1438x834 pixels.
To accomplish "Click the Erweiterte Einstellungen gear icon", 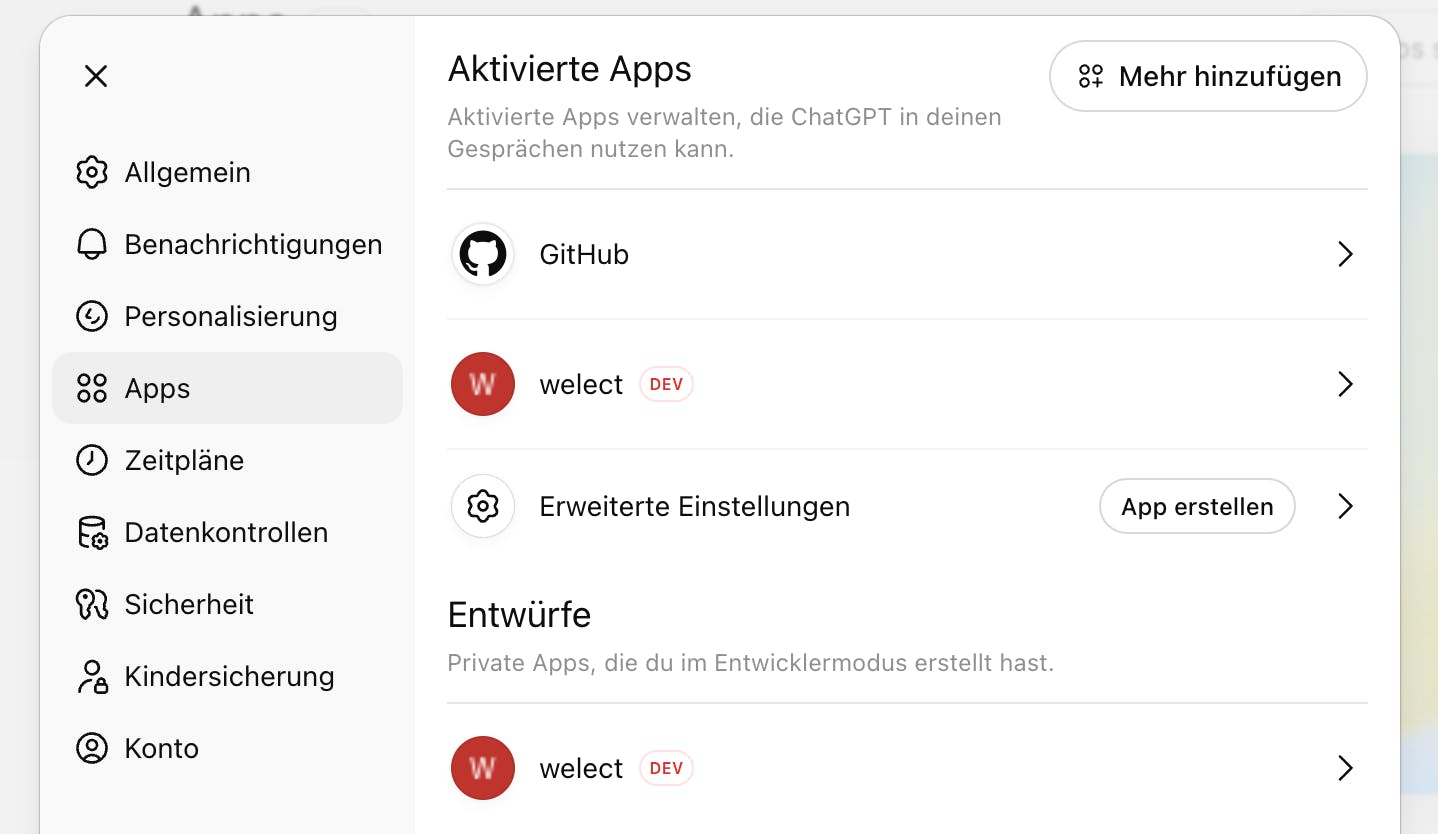I will pyautogui.click(x=483, y=506).
